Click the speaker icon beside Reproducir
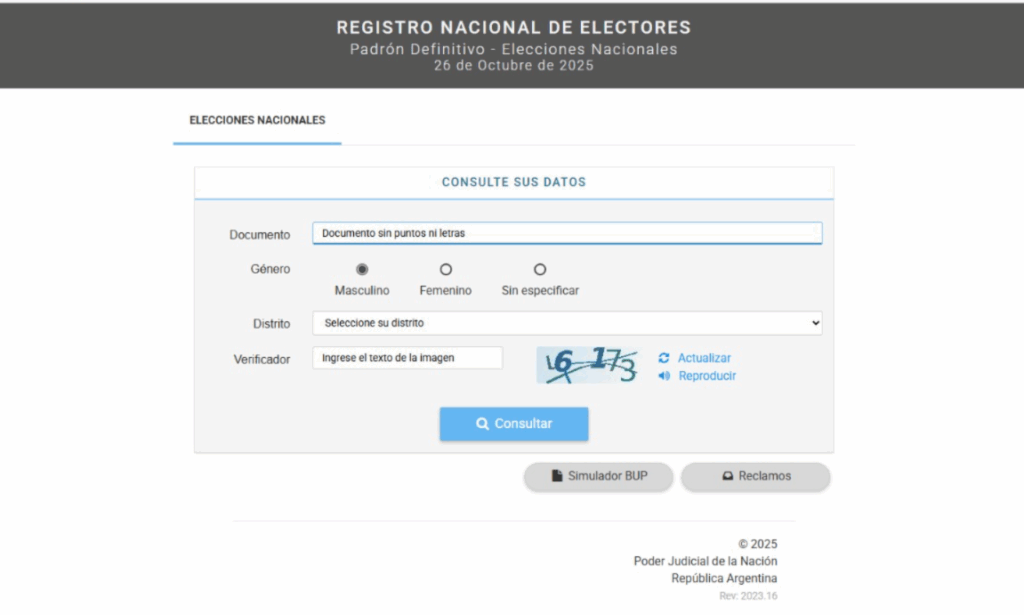 click(664, 376)
